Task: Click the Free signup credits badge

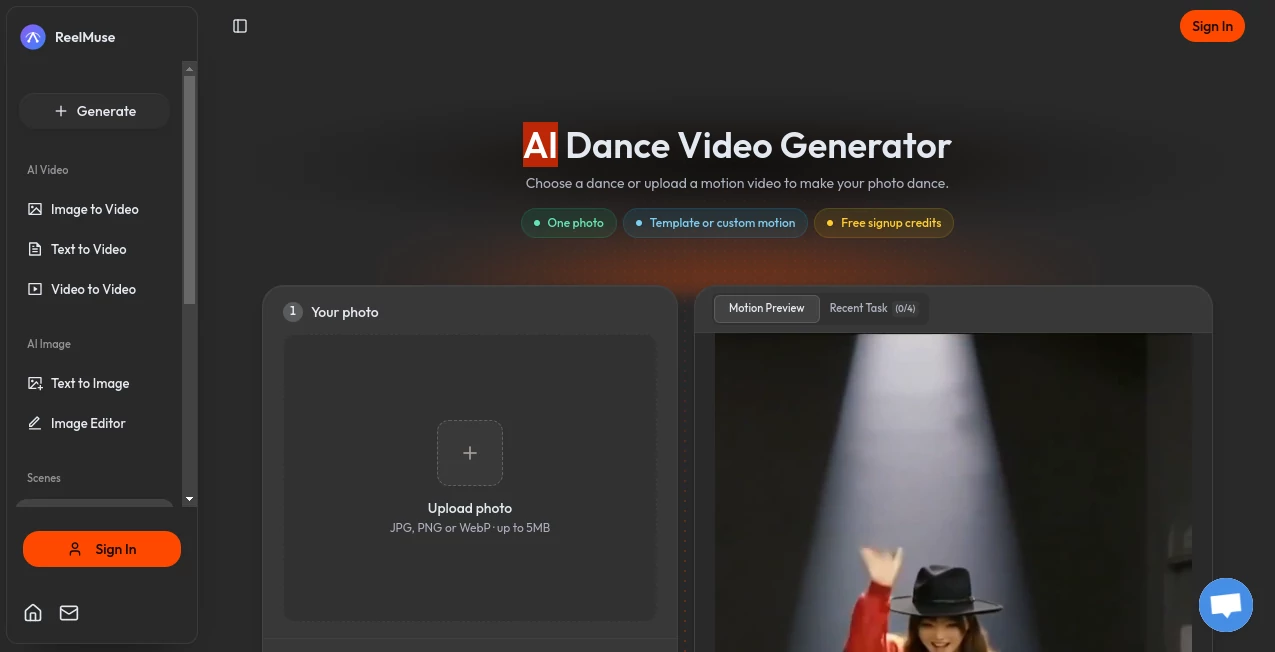Action: 884,223
